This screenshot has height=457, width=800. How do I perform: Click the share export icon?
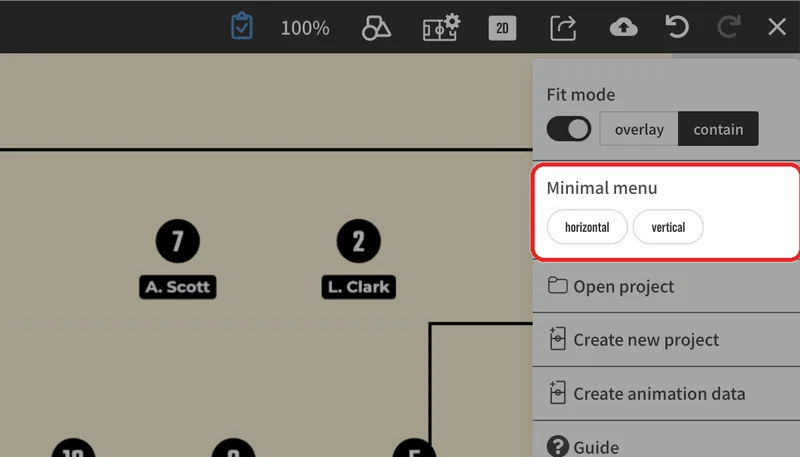(563, 28)
